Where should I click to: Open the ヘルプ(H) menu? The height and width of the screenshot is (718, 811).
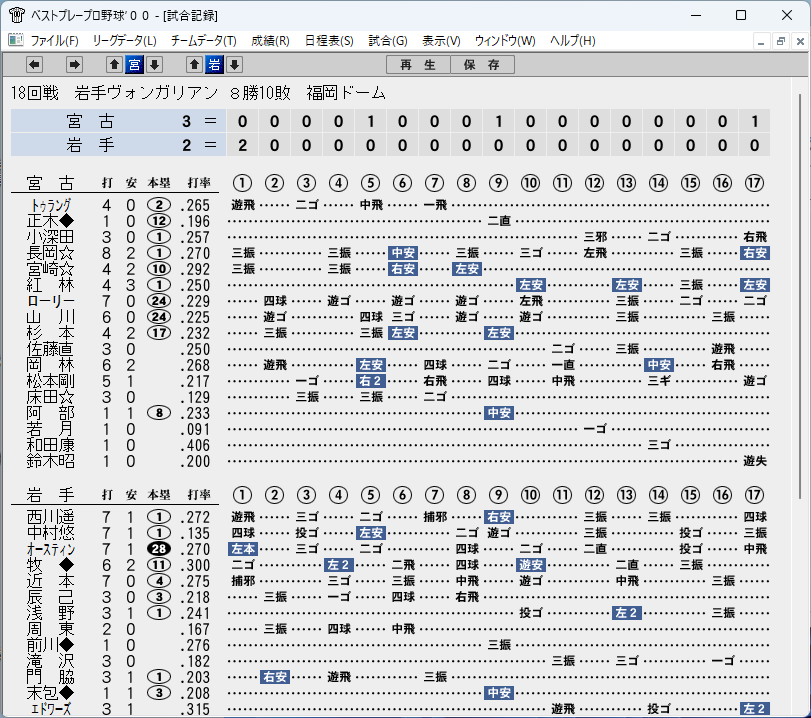(573, 40)
